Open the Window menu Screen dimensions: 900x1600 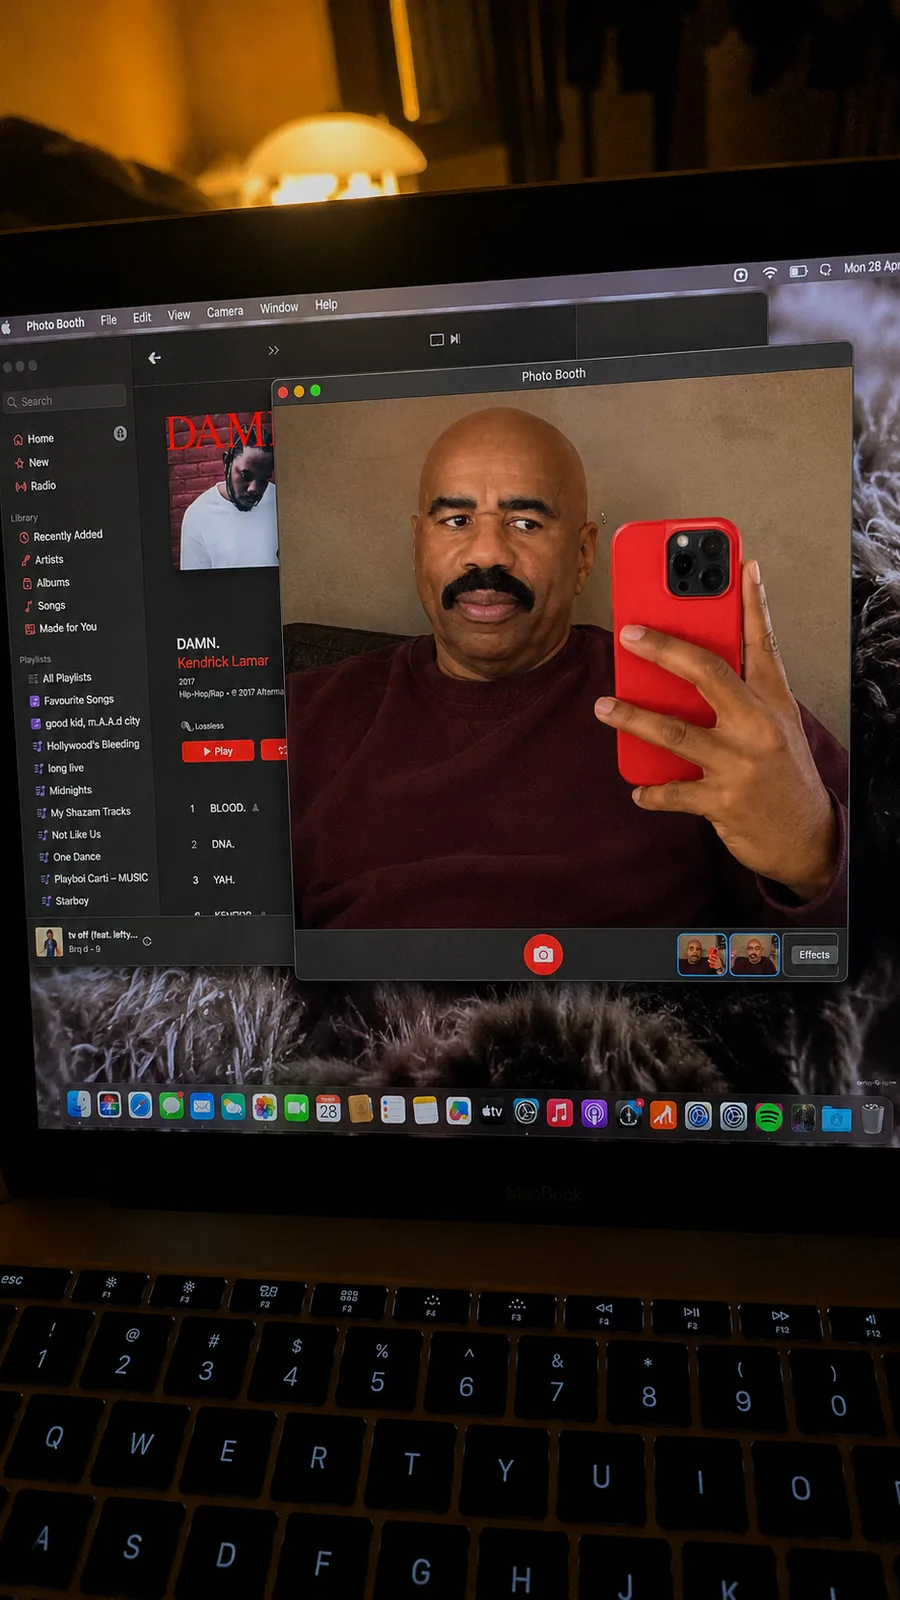279,308
